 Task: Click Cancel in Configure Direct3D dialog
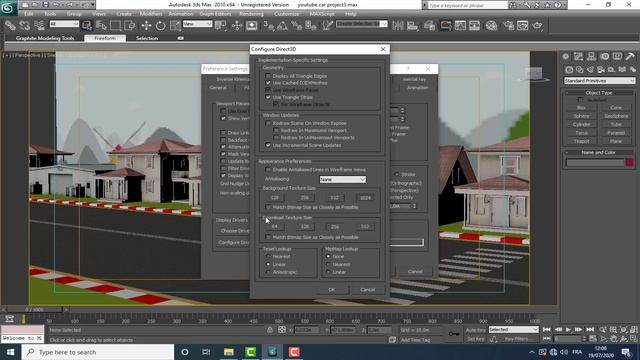(x=367, y=290)
